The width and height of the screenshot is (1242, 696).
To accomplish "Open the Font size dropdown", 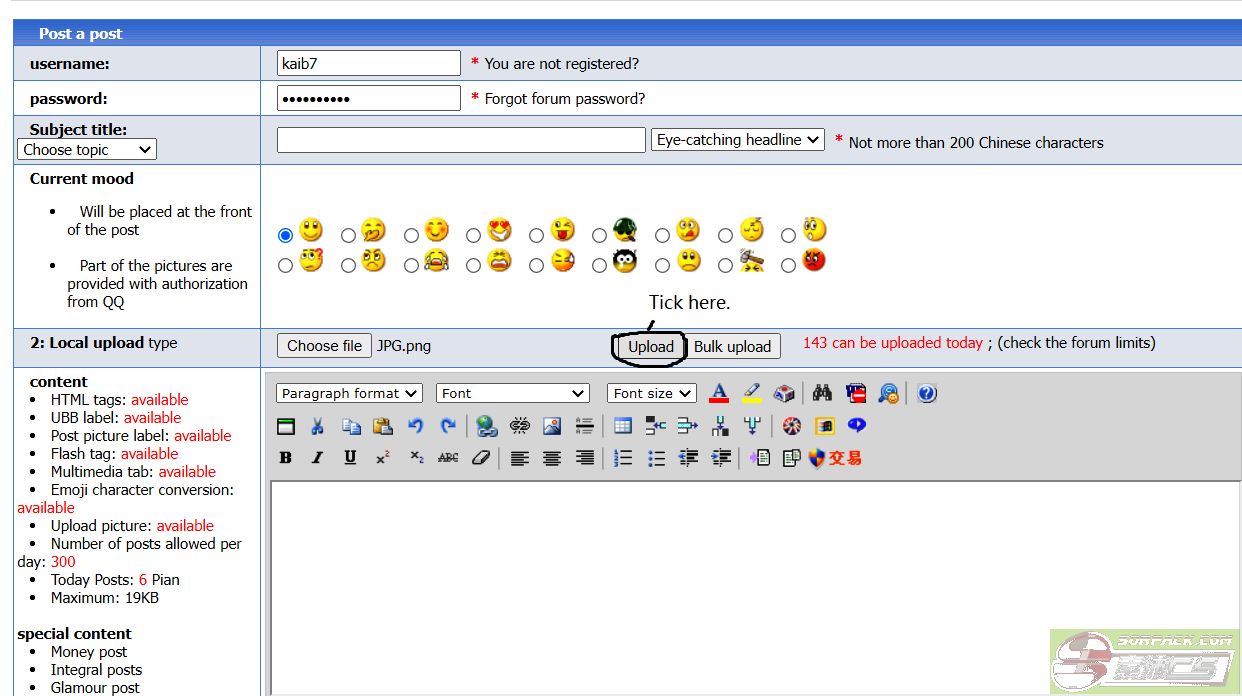I will (651, 393).
